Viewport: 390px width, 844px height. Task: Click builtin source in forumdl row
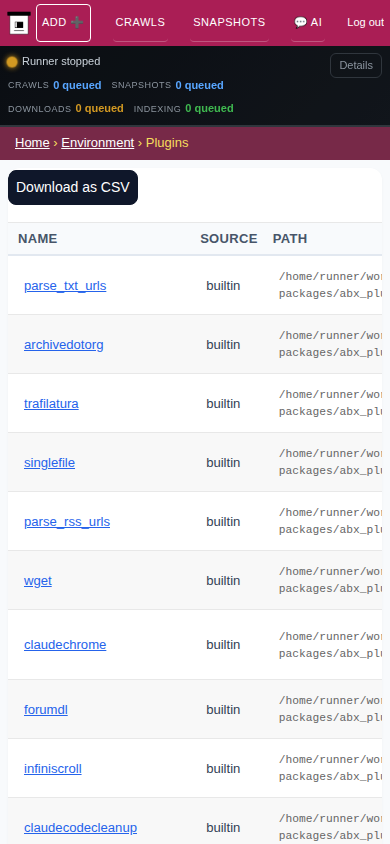click(223, 710)
